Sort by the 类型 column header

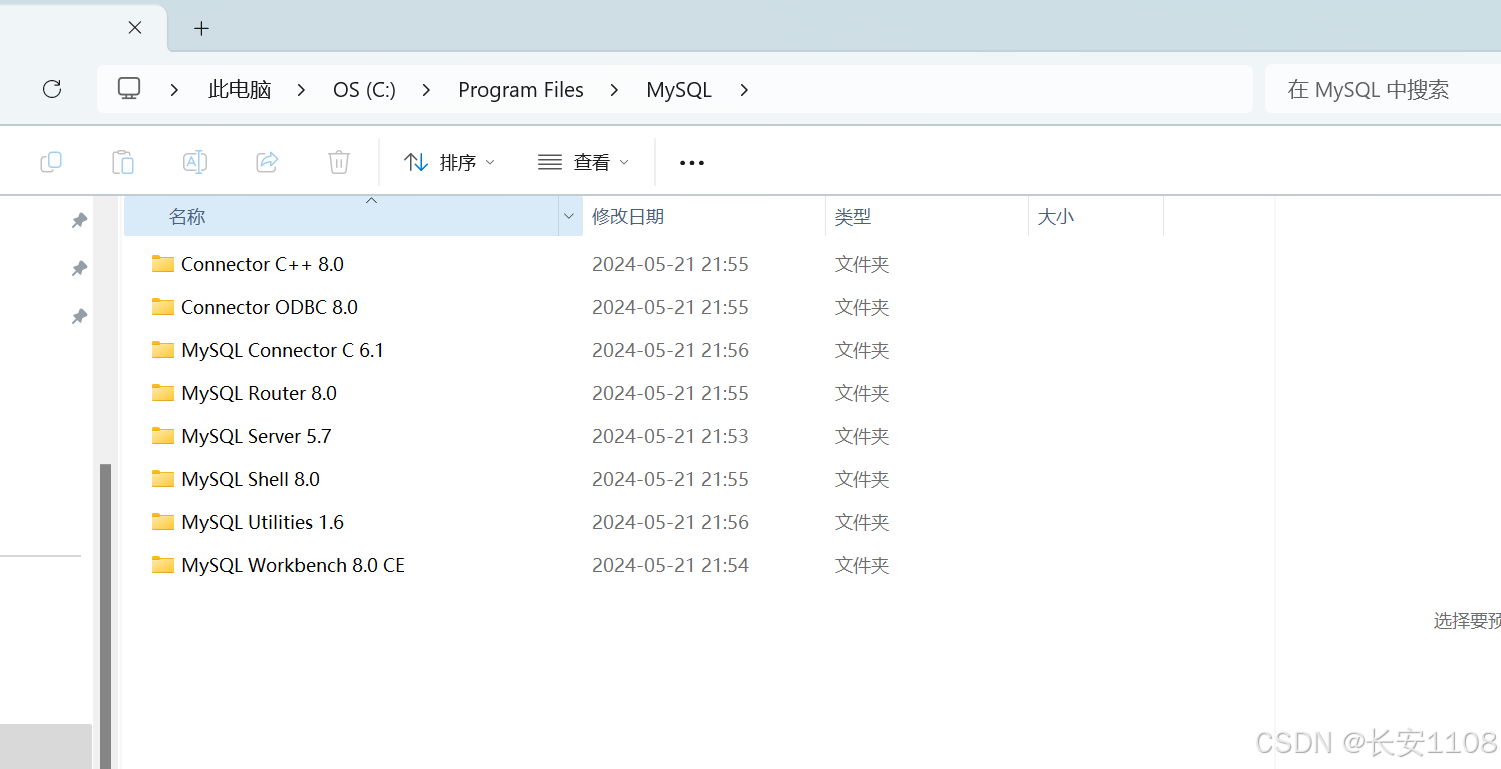(x=927, y=216)
